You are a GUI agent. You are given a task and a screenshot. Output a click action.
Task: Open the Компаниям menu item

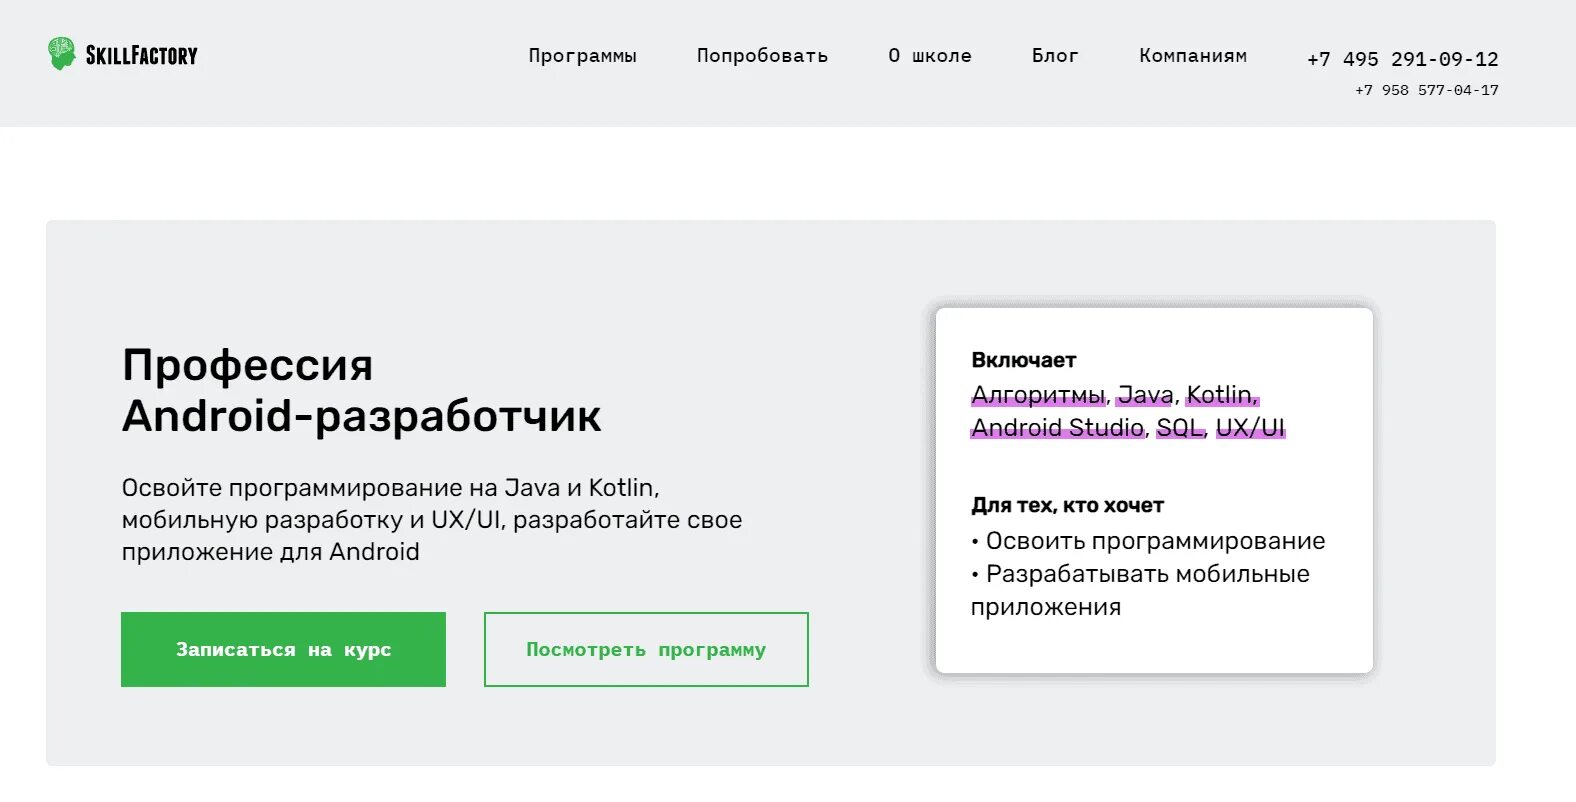tap(1193, 56)
